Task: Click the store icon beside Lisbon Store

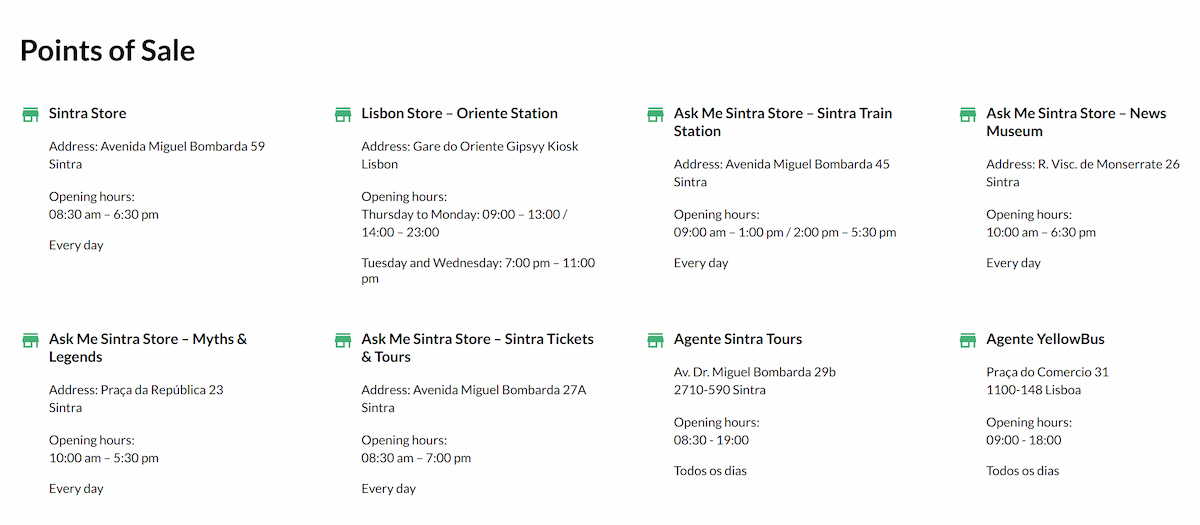Action: coord(343,115)
